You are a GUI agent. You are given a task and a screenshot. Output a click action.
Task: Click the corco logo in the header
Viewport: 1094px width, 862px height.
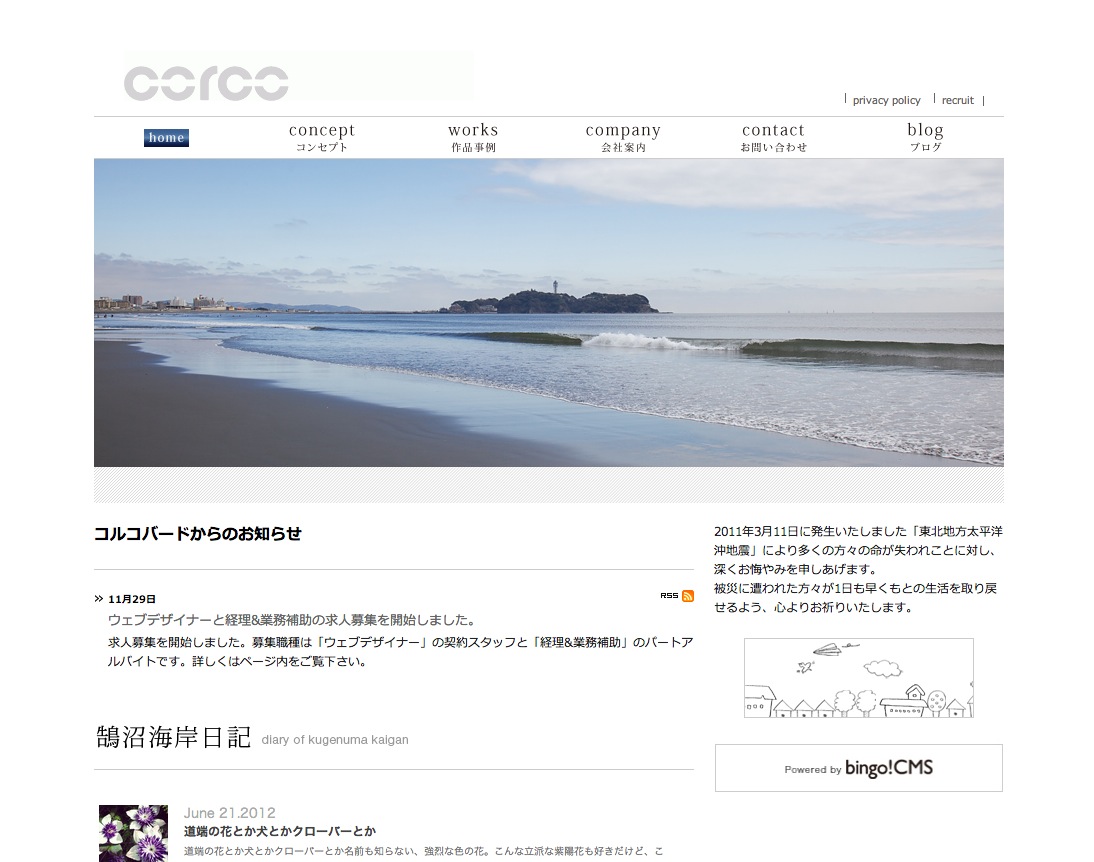207,82
